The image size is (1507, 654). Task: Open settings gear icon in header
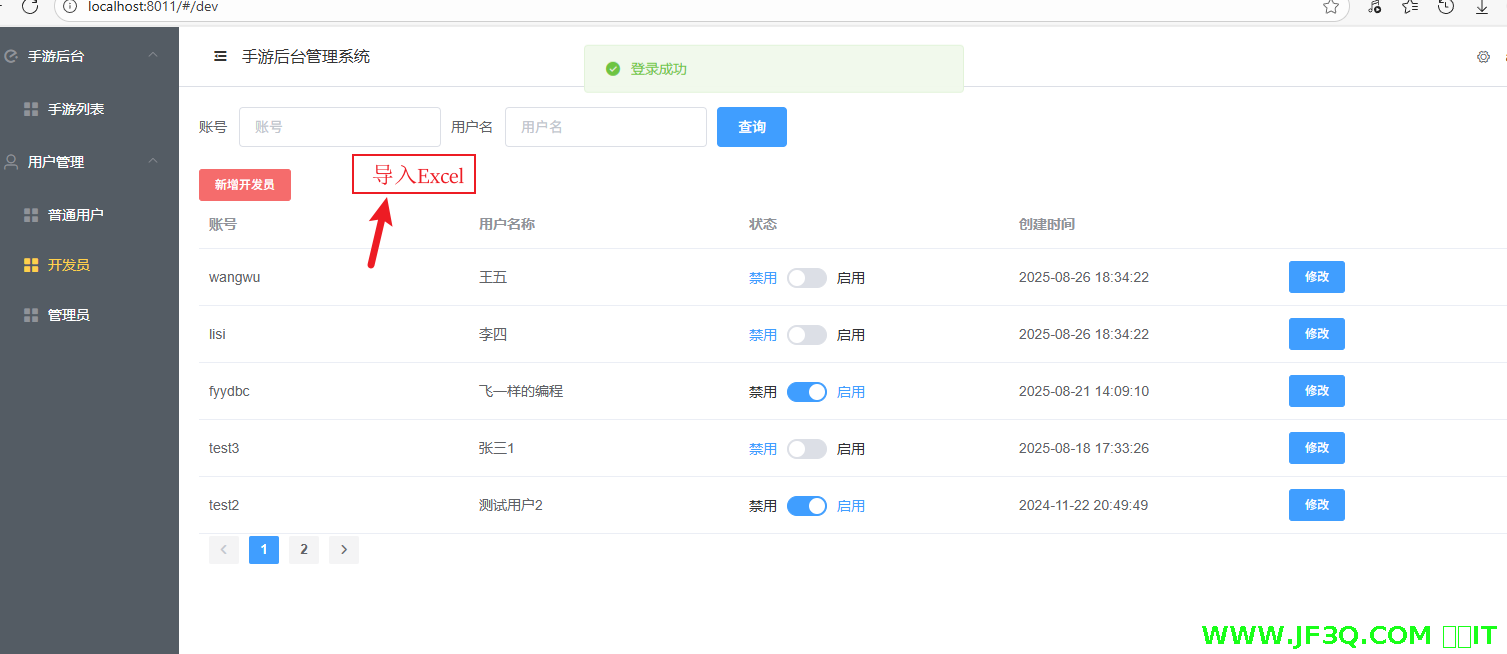[x=1483, y=57]
